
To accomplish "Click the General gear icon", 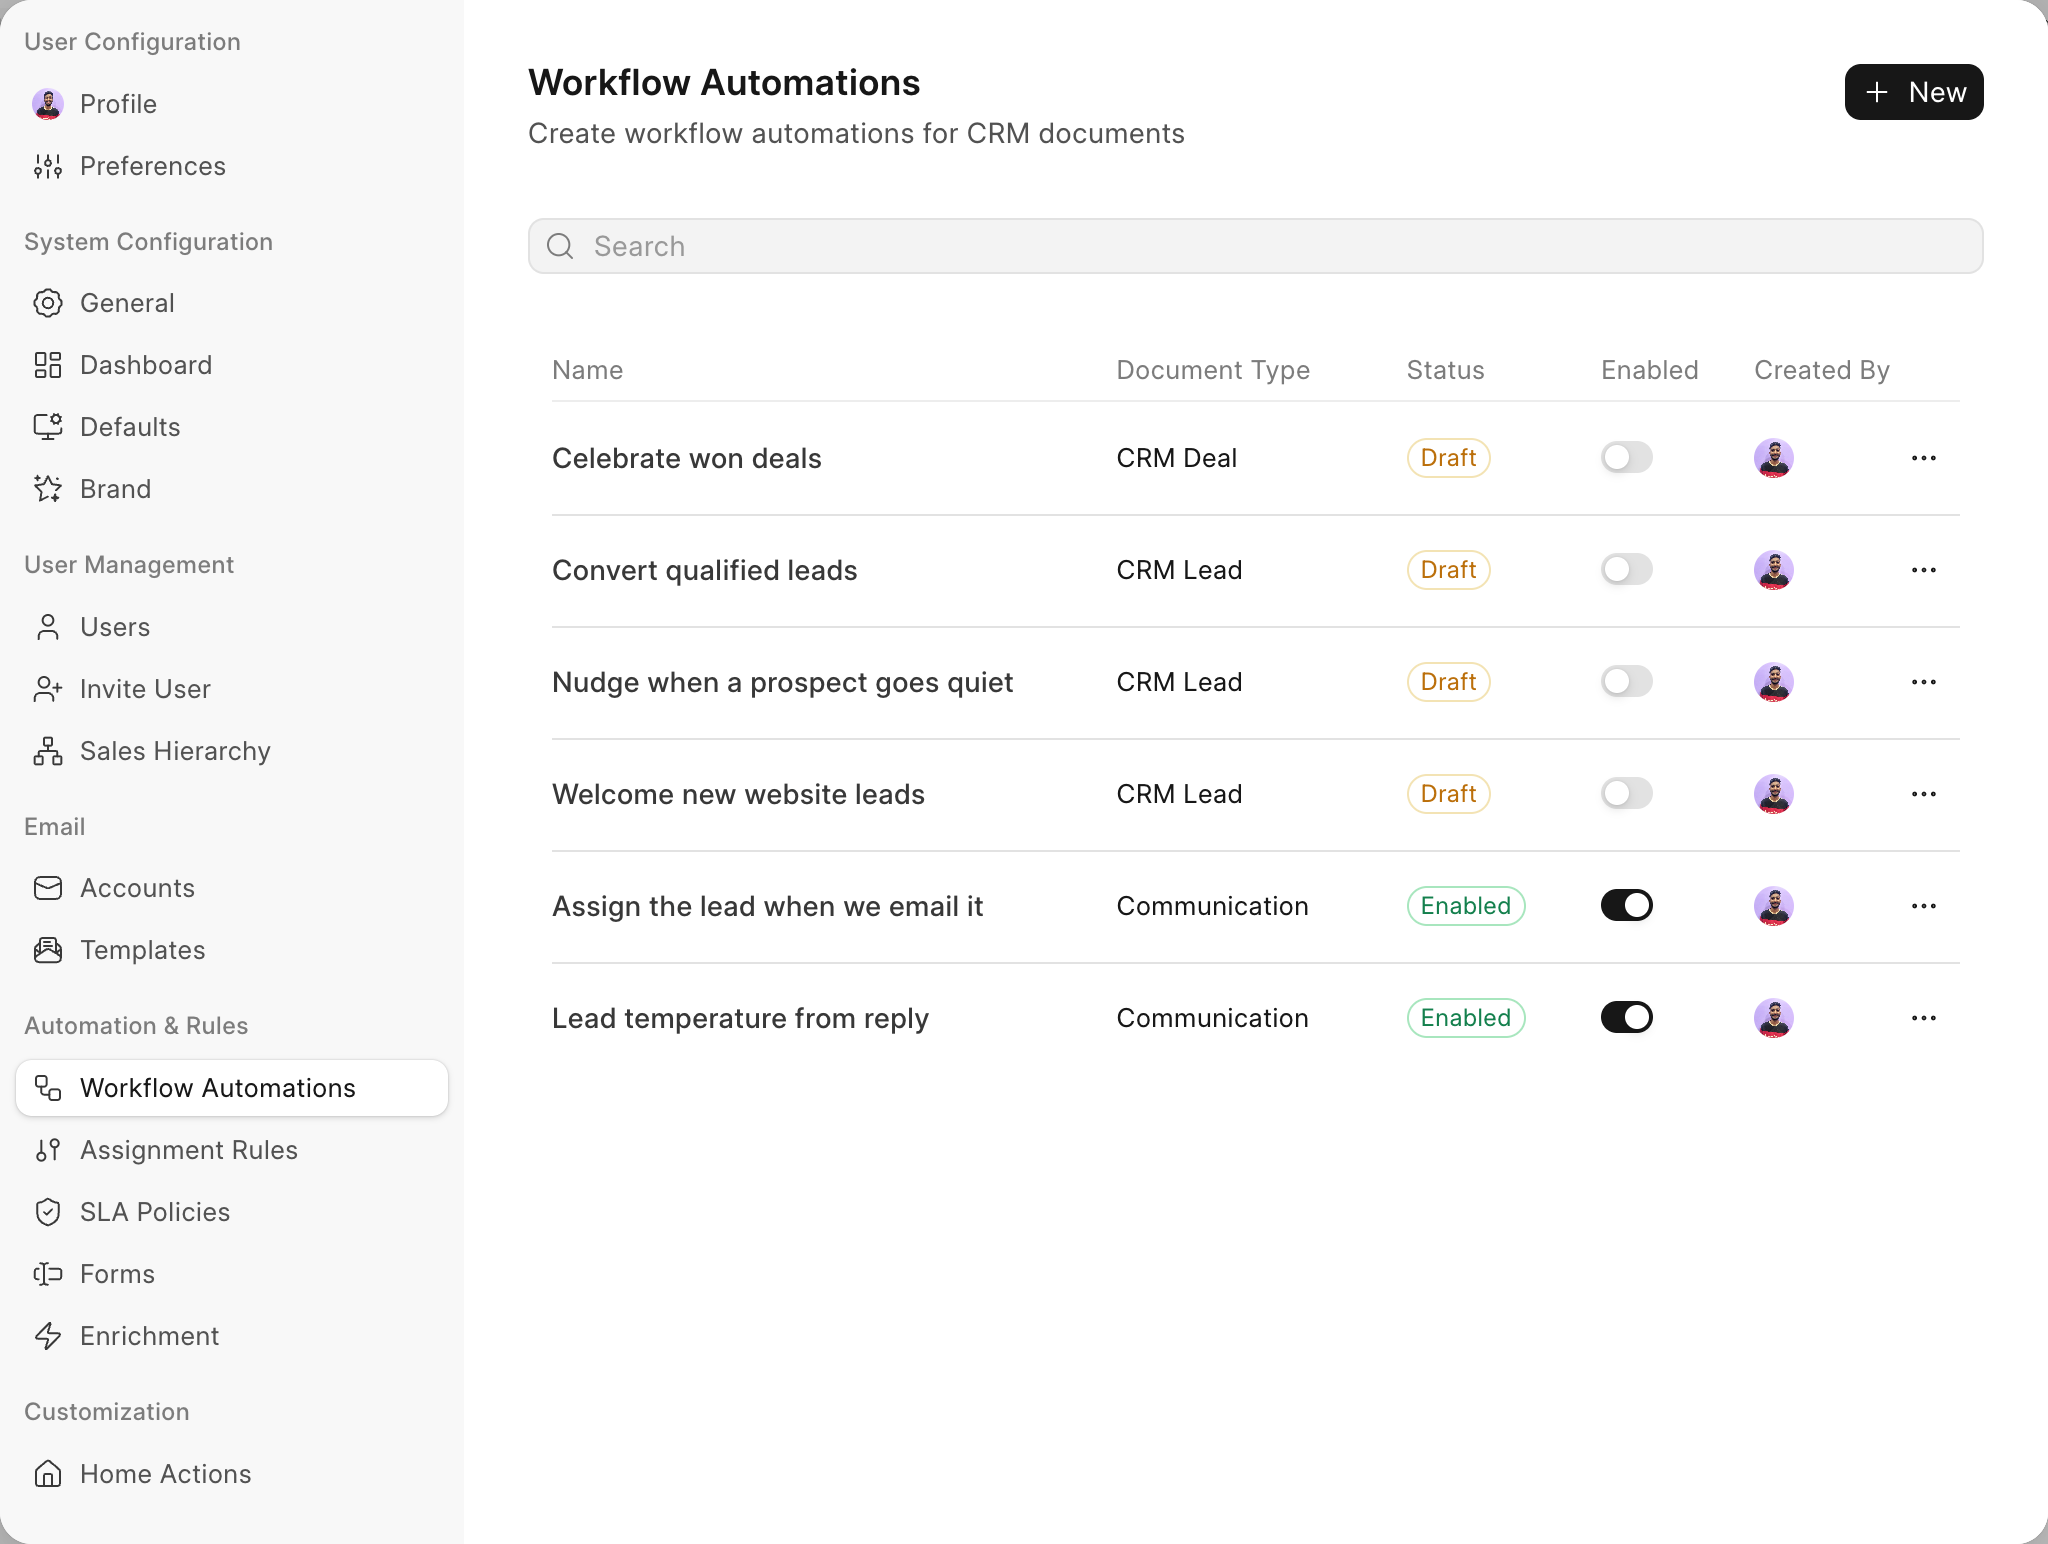I will point(48,303).
